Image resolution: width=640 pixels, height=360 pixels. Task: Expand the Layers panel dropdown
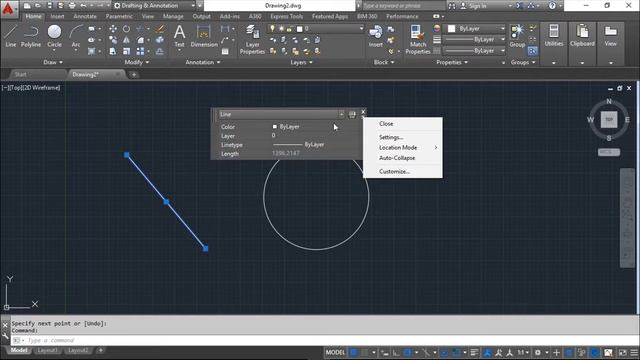(x=301, y=62)
